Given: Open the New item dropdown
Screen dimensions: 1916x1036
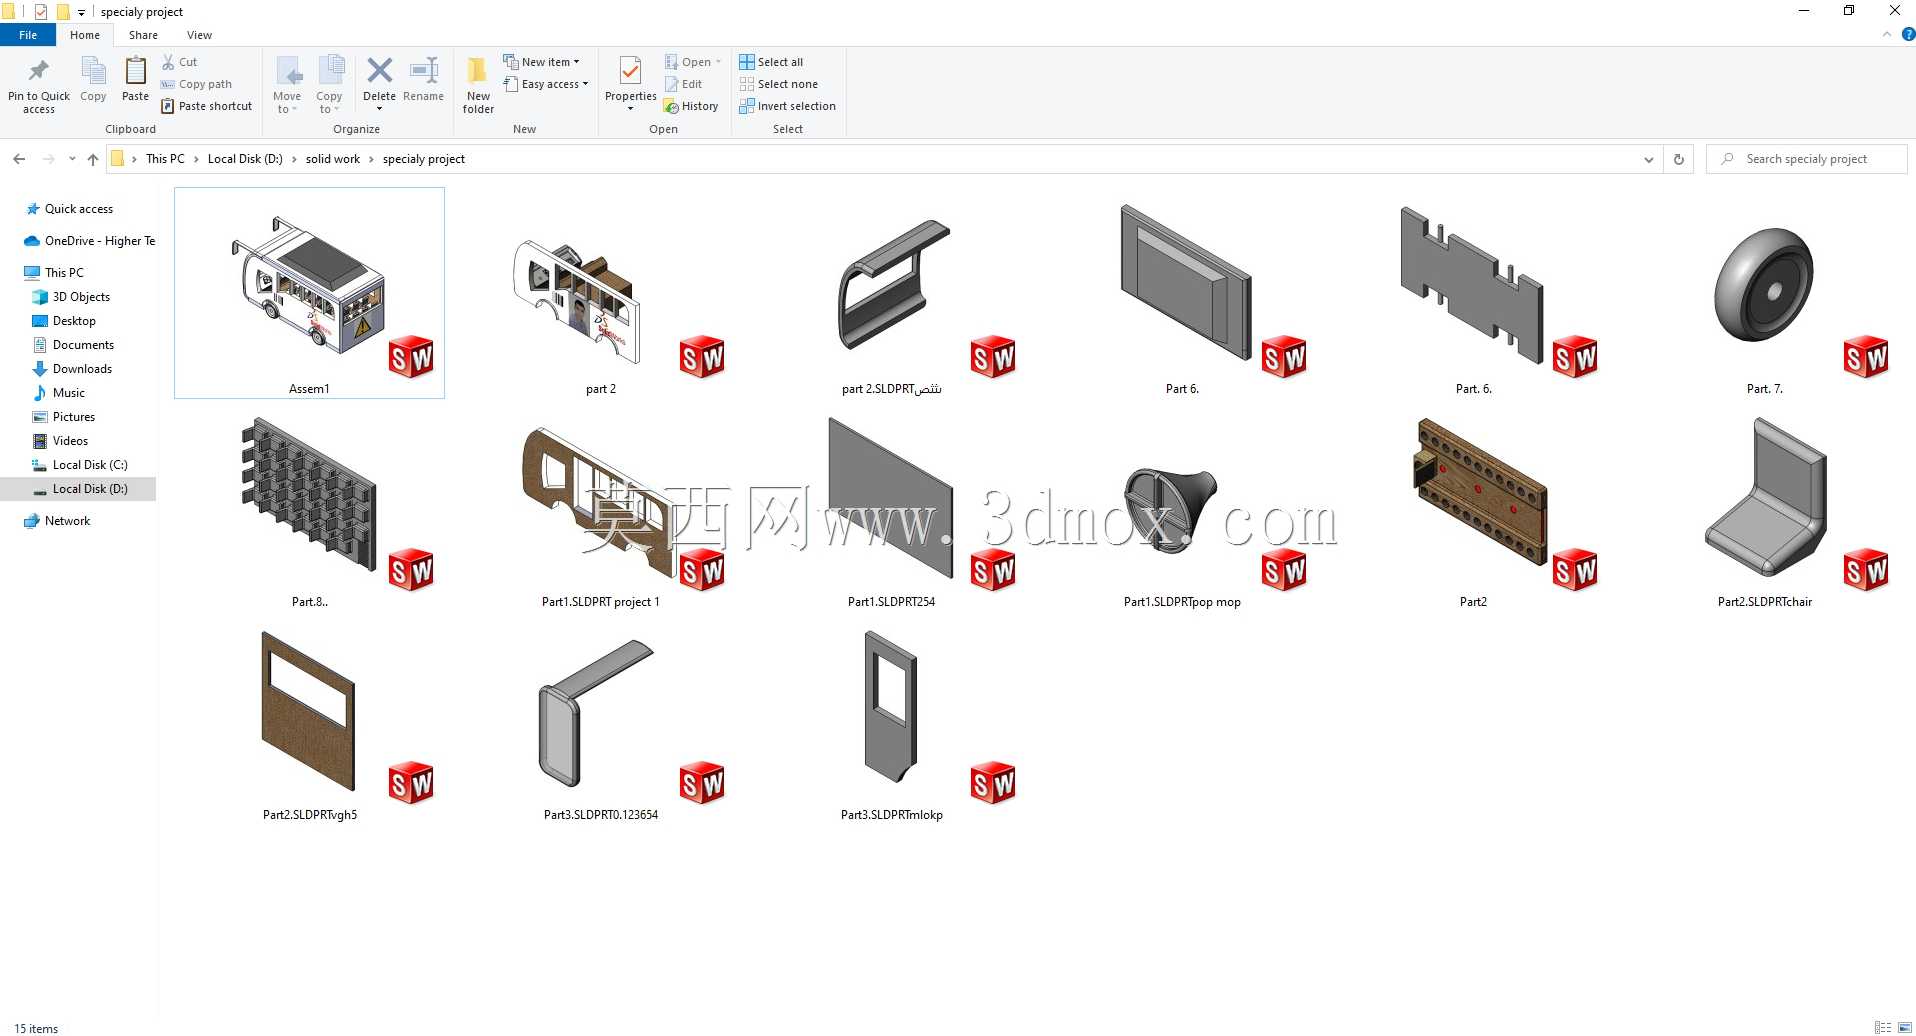Looking at the screenshot, I should coord(541,62).
